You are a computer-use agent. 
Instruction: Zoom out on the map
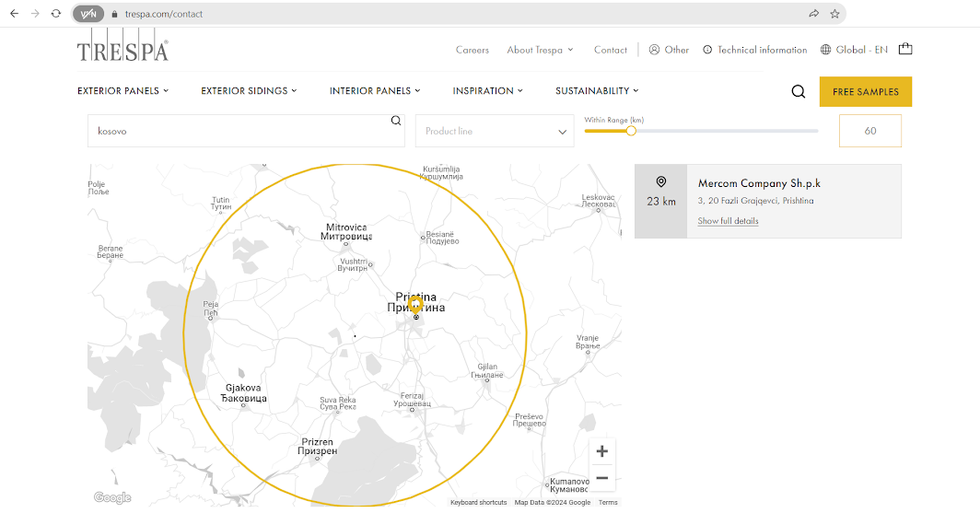602,478
